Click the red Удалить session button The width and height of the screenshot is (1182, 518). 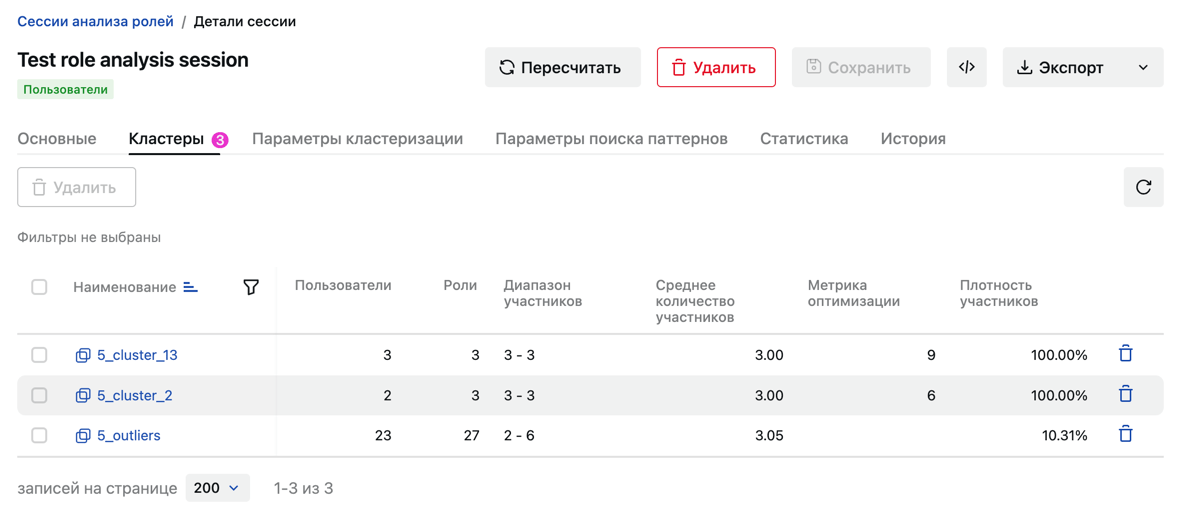coord(716,67)
